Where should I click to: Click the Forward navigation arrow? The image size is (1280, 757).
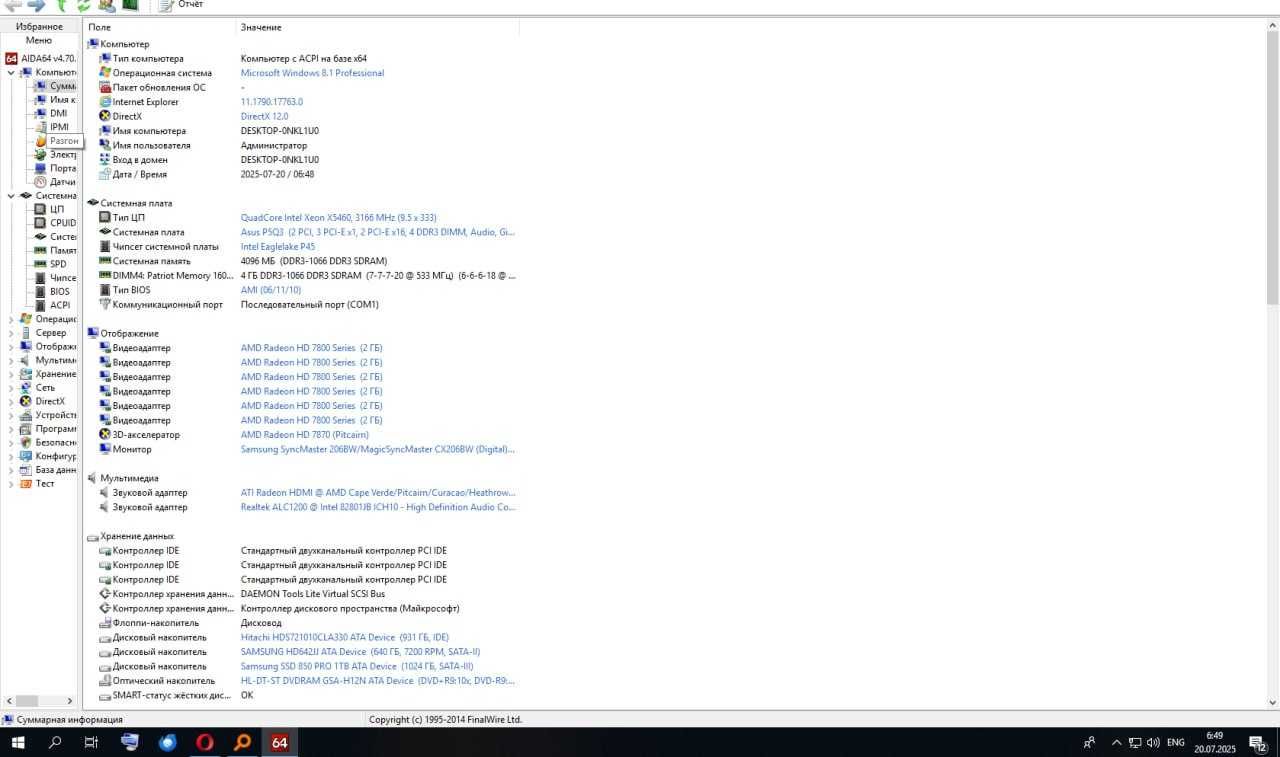pyautogui.click(x=36, y=5)
